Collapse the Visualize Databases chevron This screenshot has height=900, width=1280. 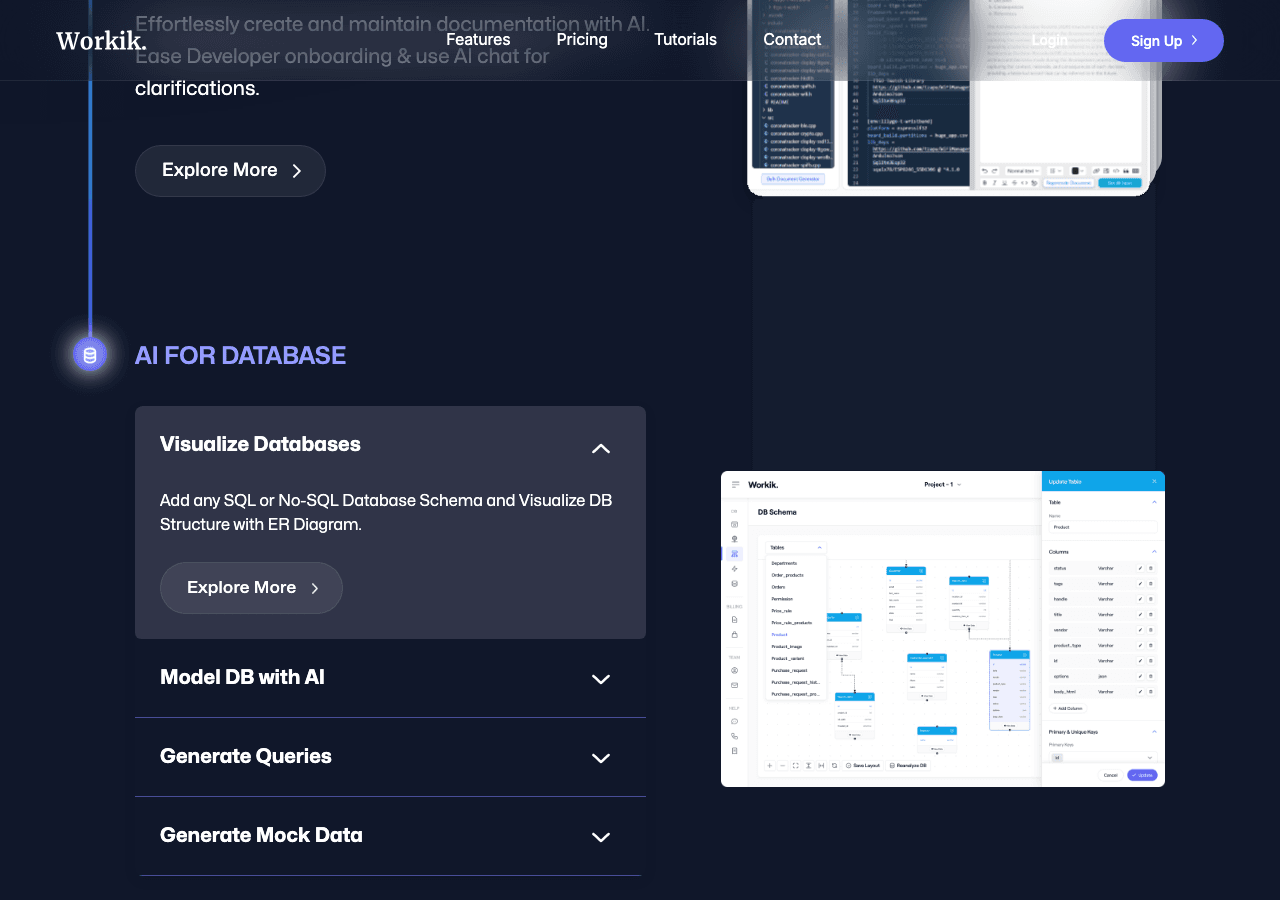click(x=601, y=449)
